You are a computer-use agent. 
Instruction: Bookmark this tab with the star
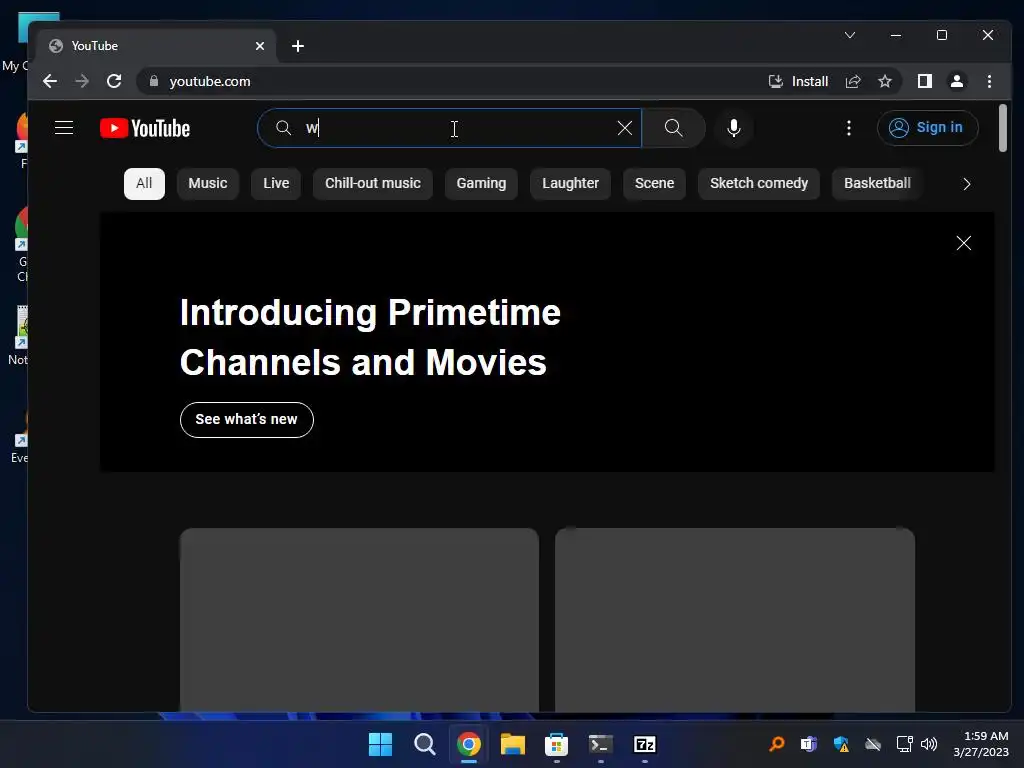pyautogui.click(x=885, y=82)
